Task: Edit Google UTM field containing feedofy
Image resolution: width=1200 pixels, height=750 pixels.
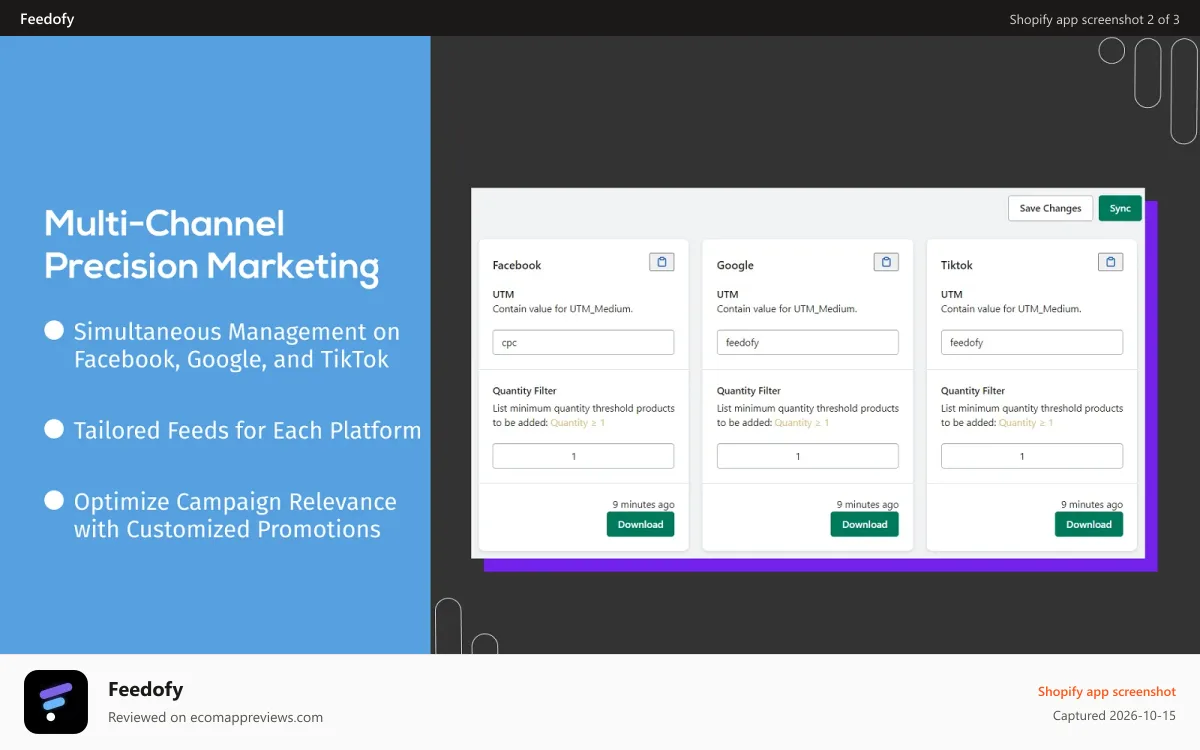Action: [x=808, y=342]
